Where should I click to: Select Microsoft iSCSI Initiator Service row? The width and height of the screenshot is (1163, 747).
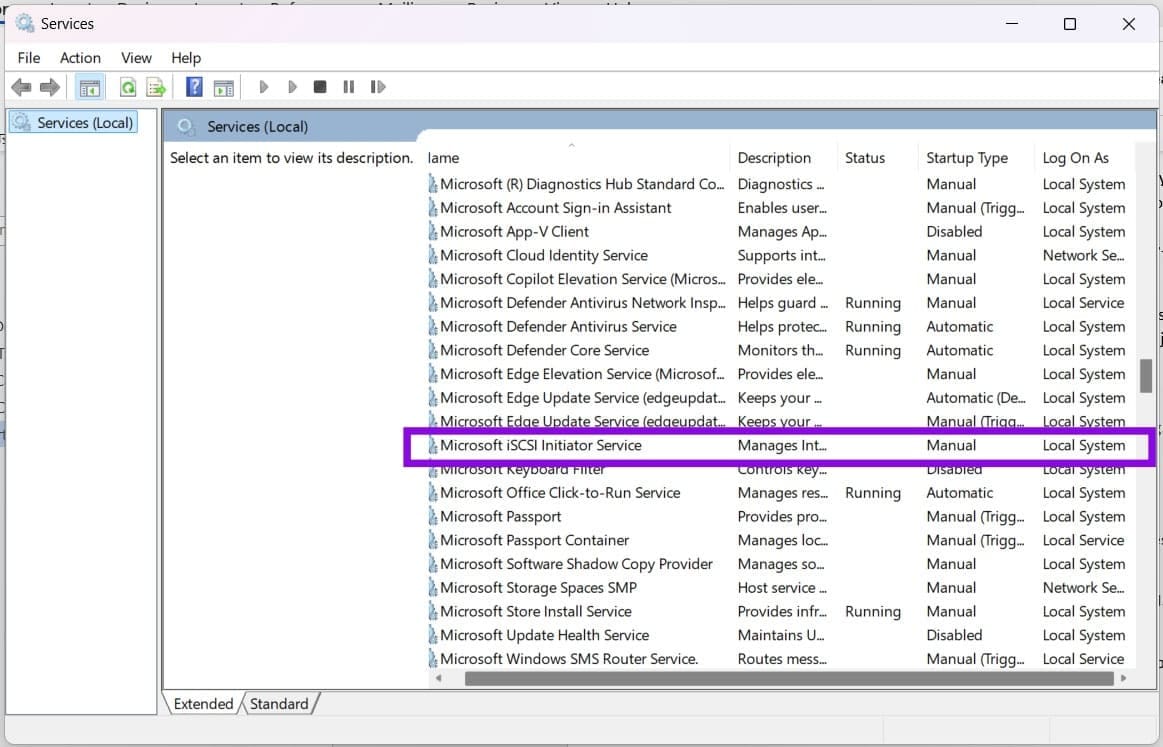tap(780, 446)
